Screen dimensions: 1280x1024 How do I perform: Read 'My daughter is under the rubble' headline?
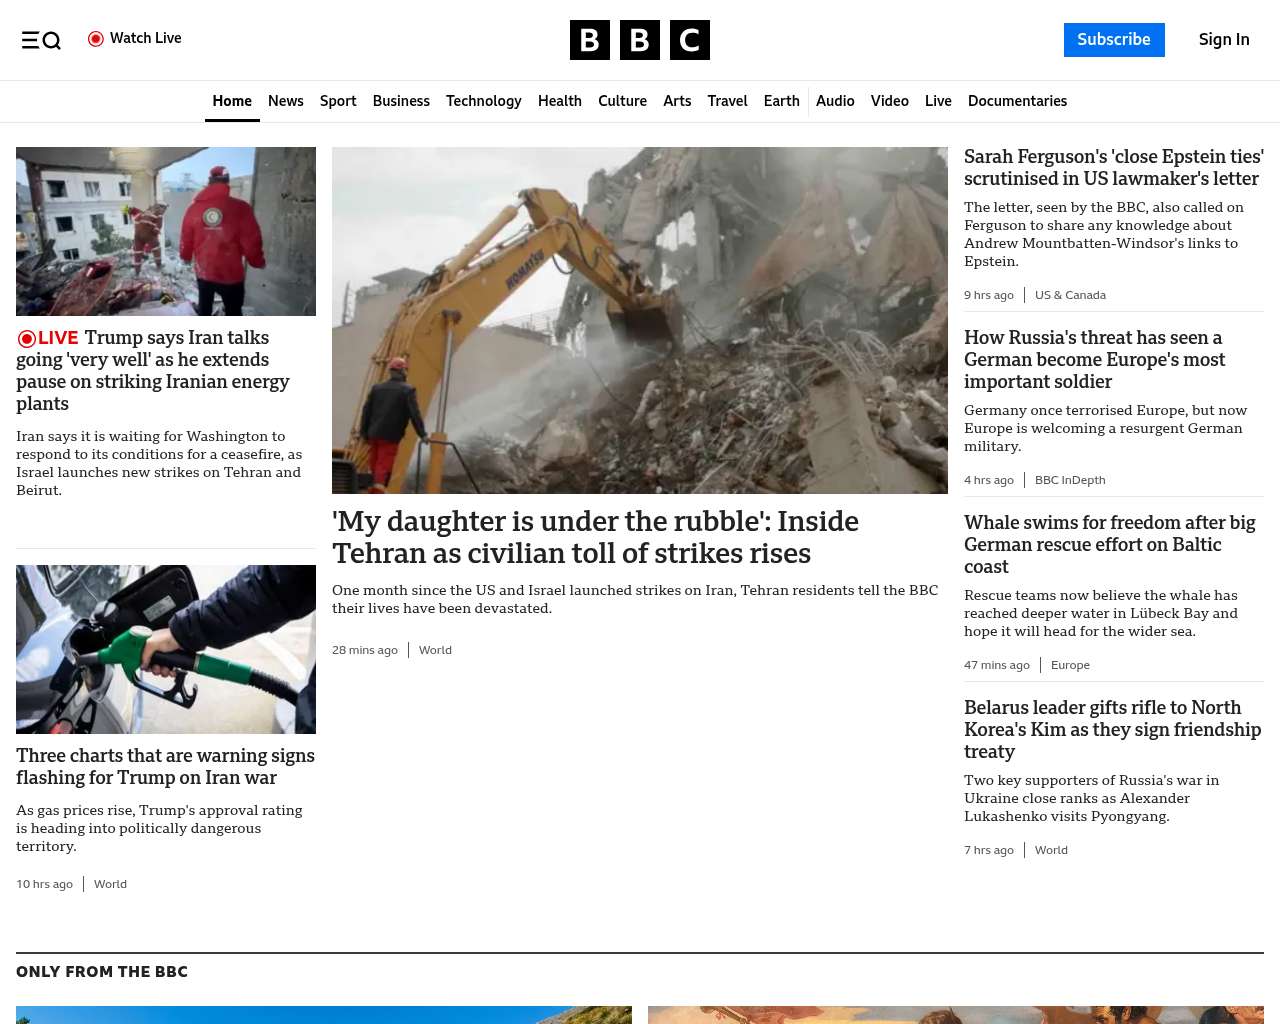[595, 537]
